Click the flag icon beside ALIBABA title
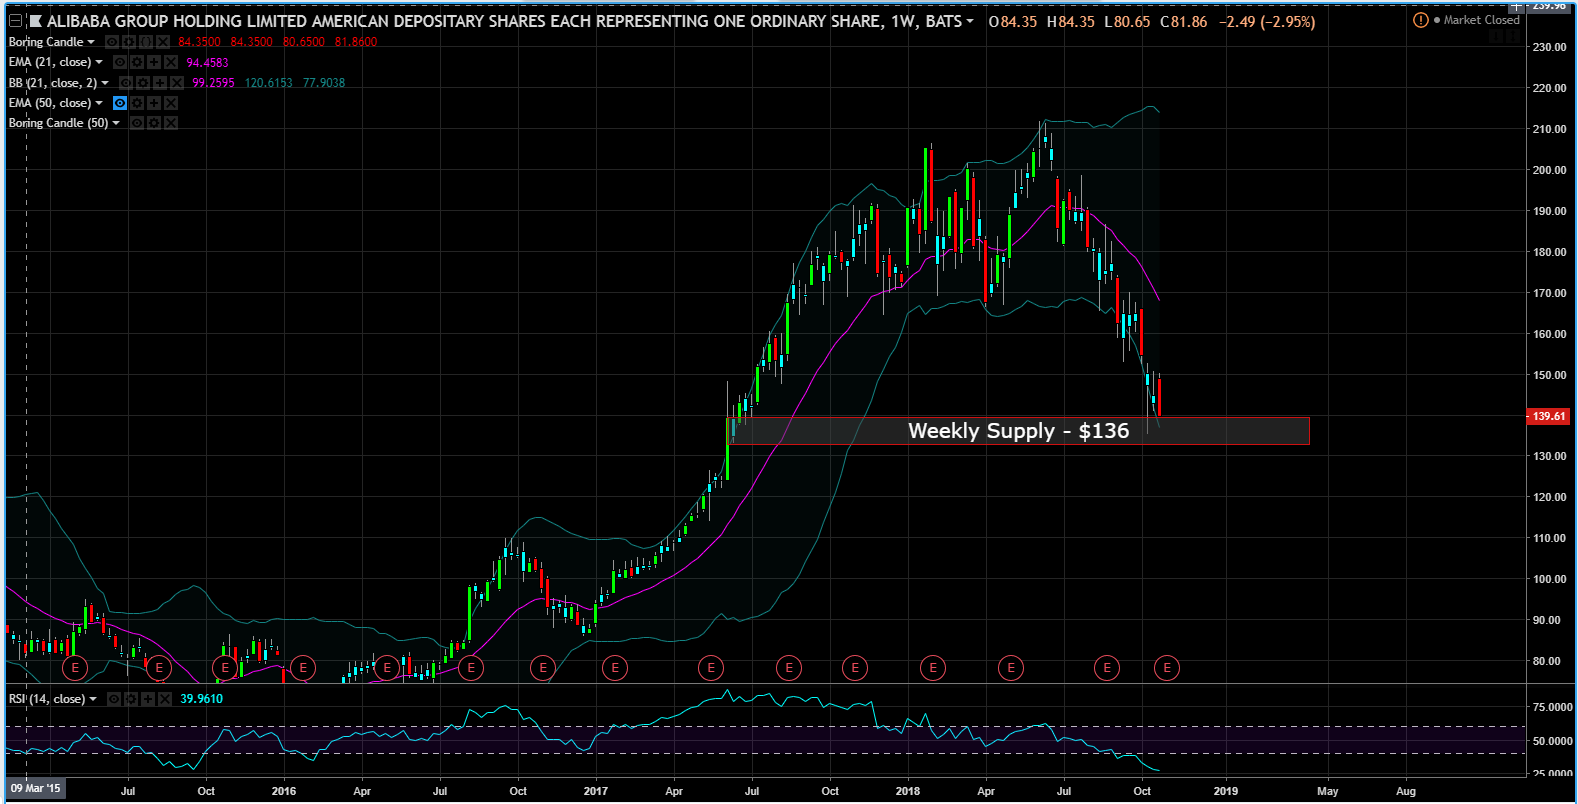Screen dimensions: 1578x804 (35, 21)
